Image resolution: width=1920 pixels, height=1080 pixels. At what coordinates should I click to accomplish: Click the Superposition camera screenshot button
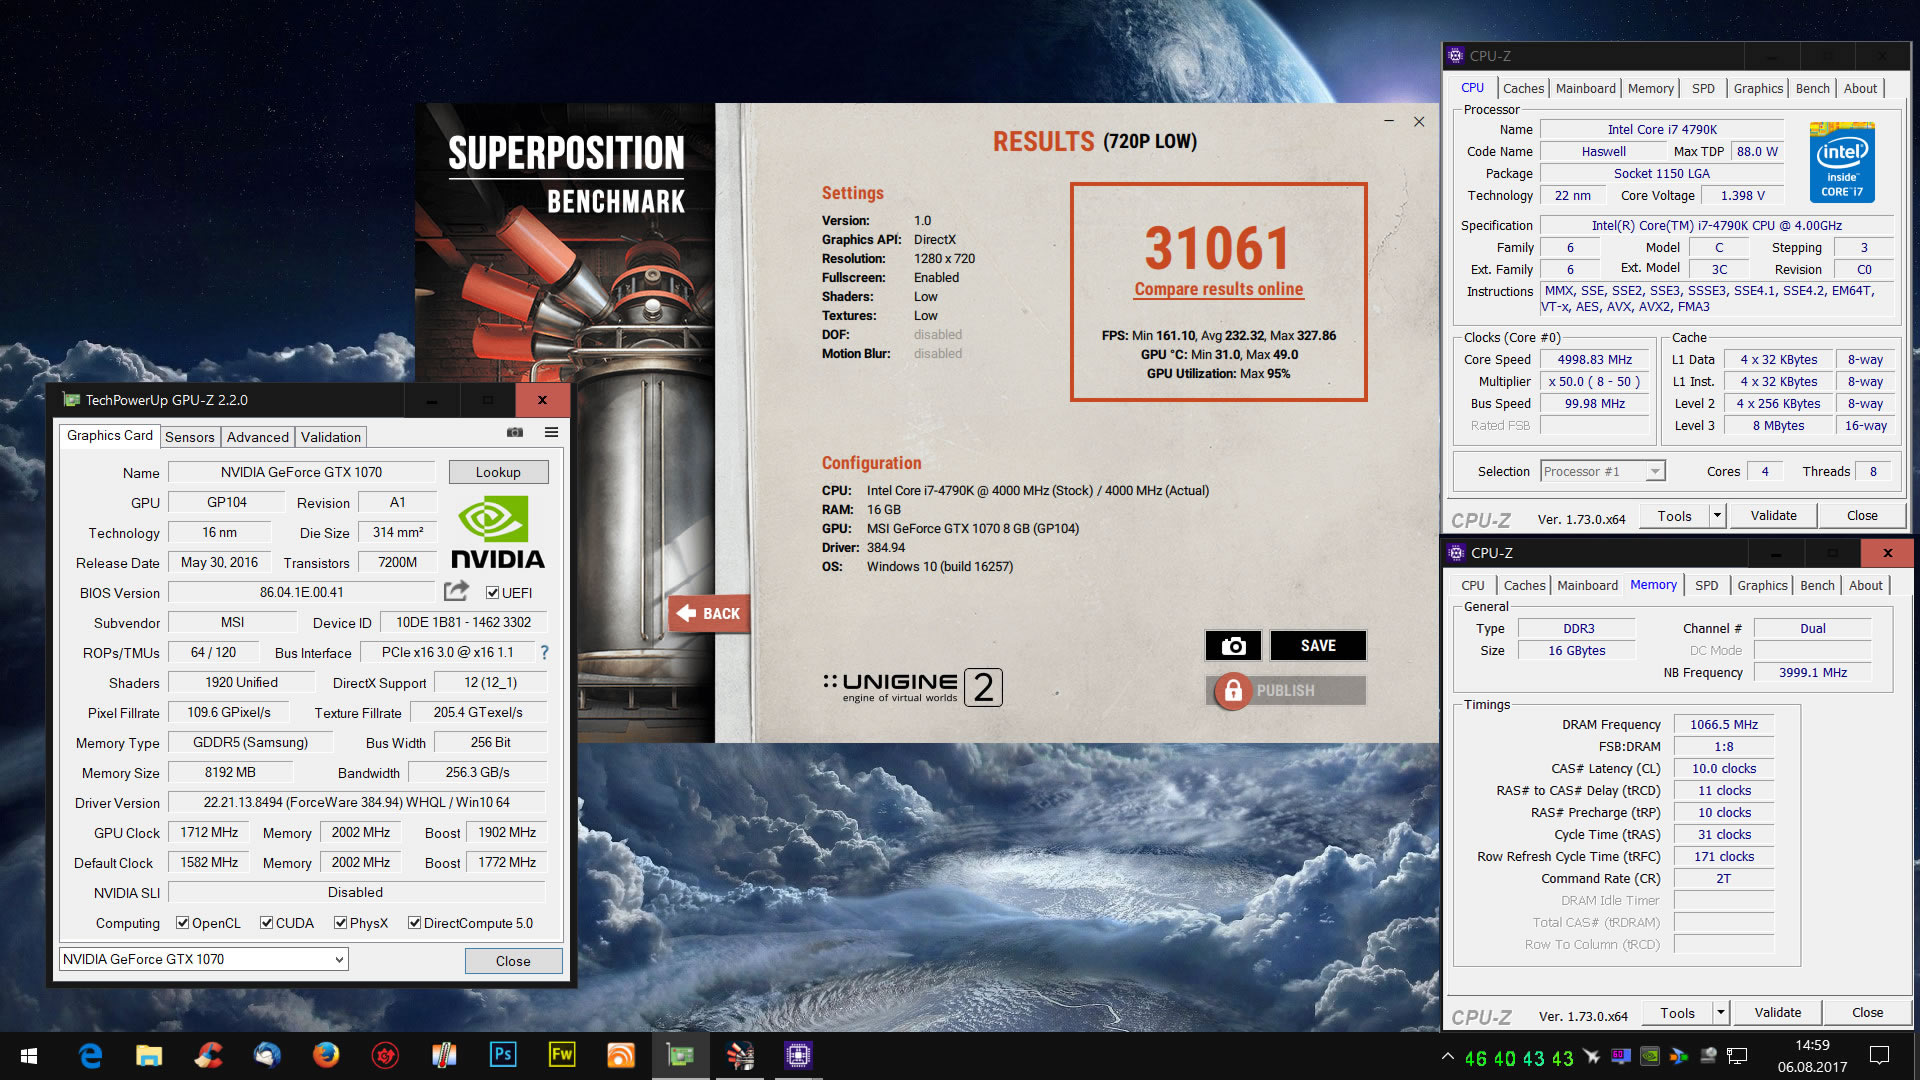(x=1233, y=646)
